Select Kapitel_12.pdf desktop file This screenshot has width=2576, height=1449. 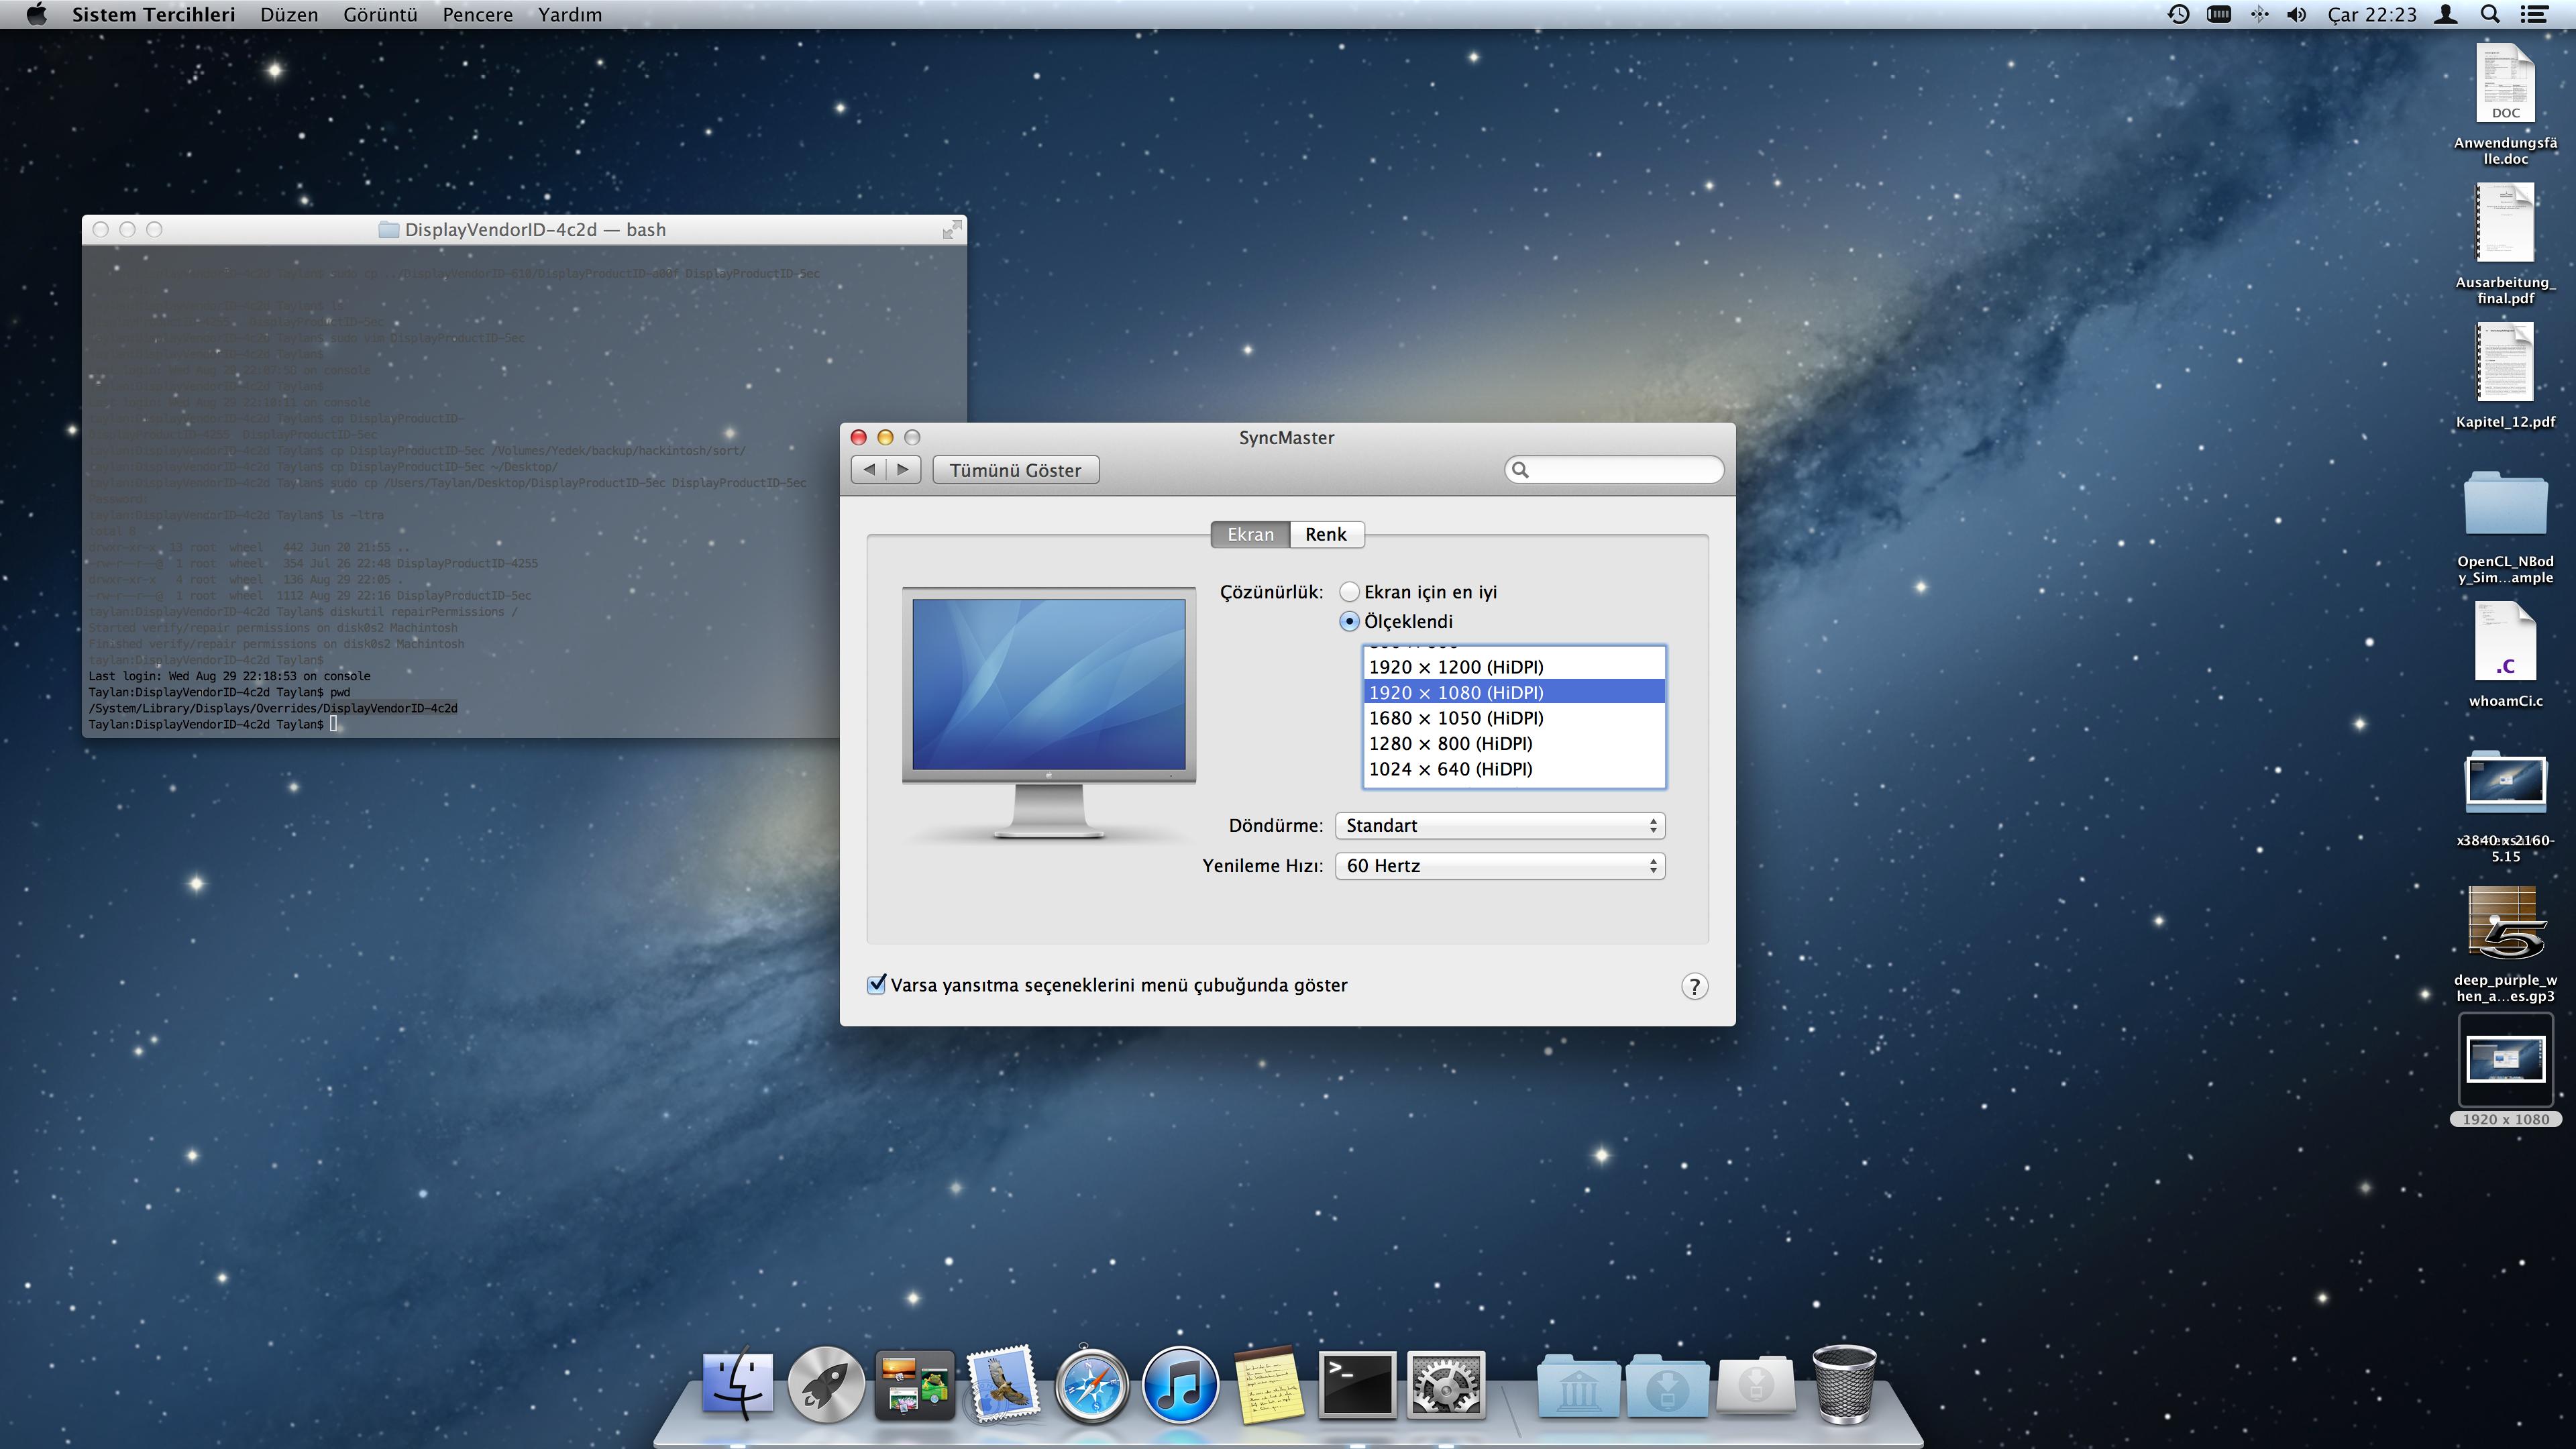[x=2505, y=376]
